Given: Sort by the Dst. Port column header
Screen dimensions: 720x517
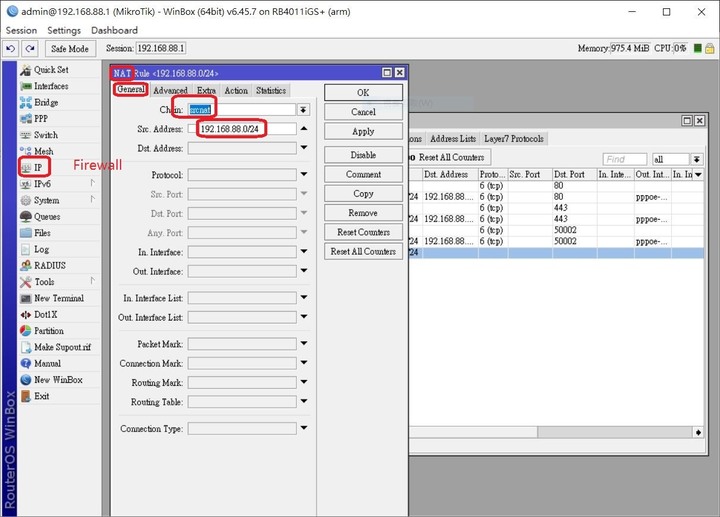Looking at the screenshot, I should click(574, 174).
